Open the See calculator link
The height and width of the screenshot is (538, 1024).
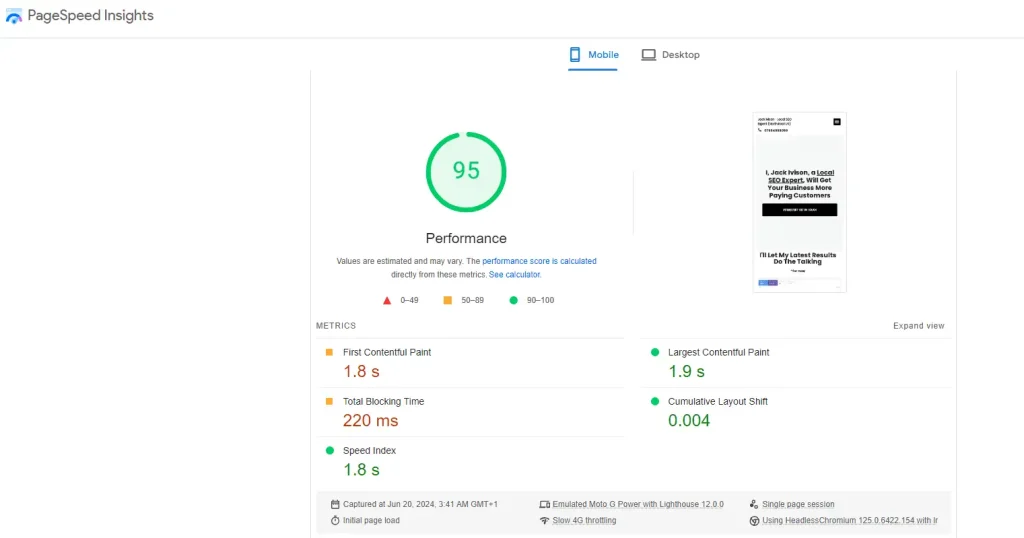click(515, 274)
